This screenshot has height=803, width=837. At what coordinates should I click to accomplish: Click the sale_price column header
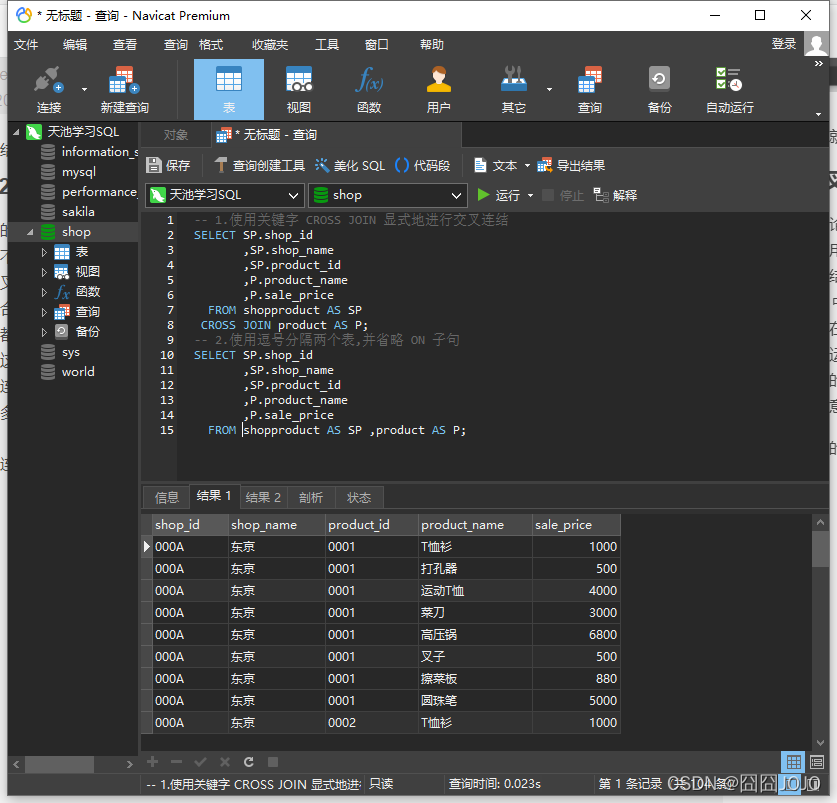click(x=576, y=525)
